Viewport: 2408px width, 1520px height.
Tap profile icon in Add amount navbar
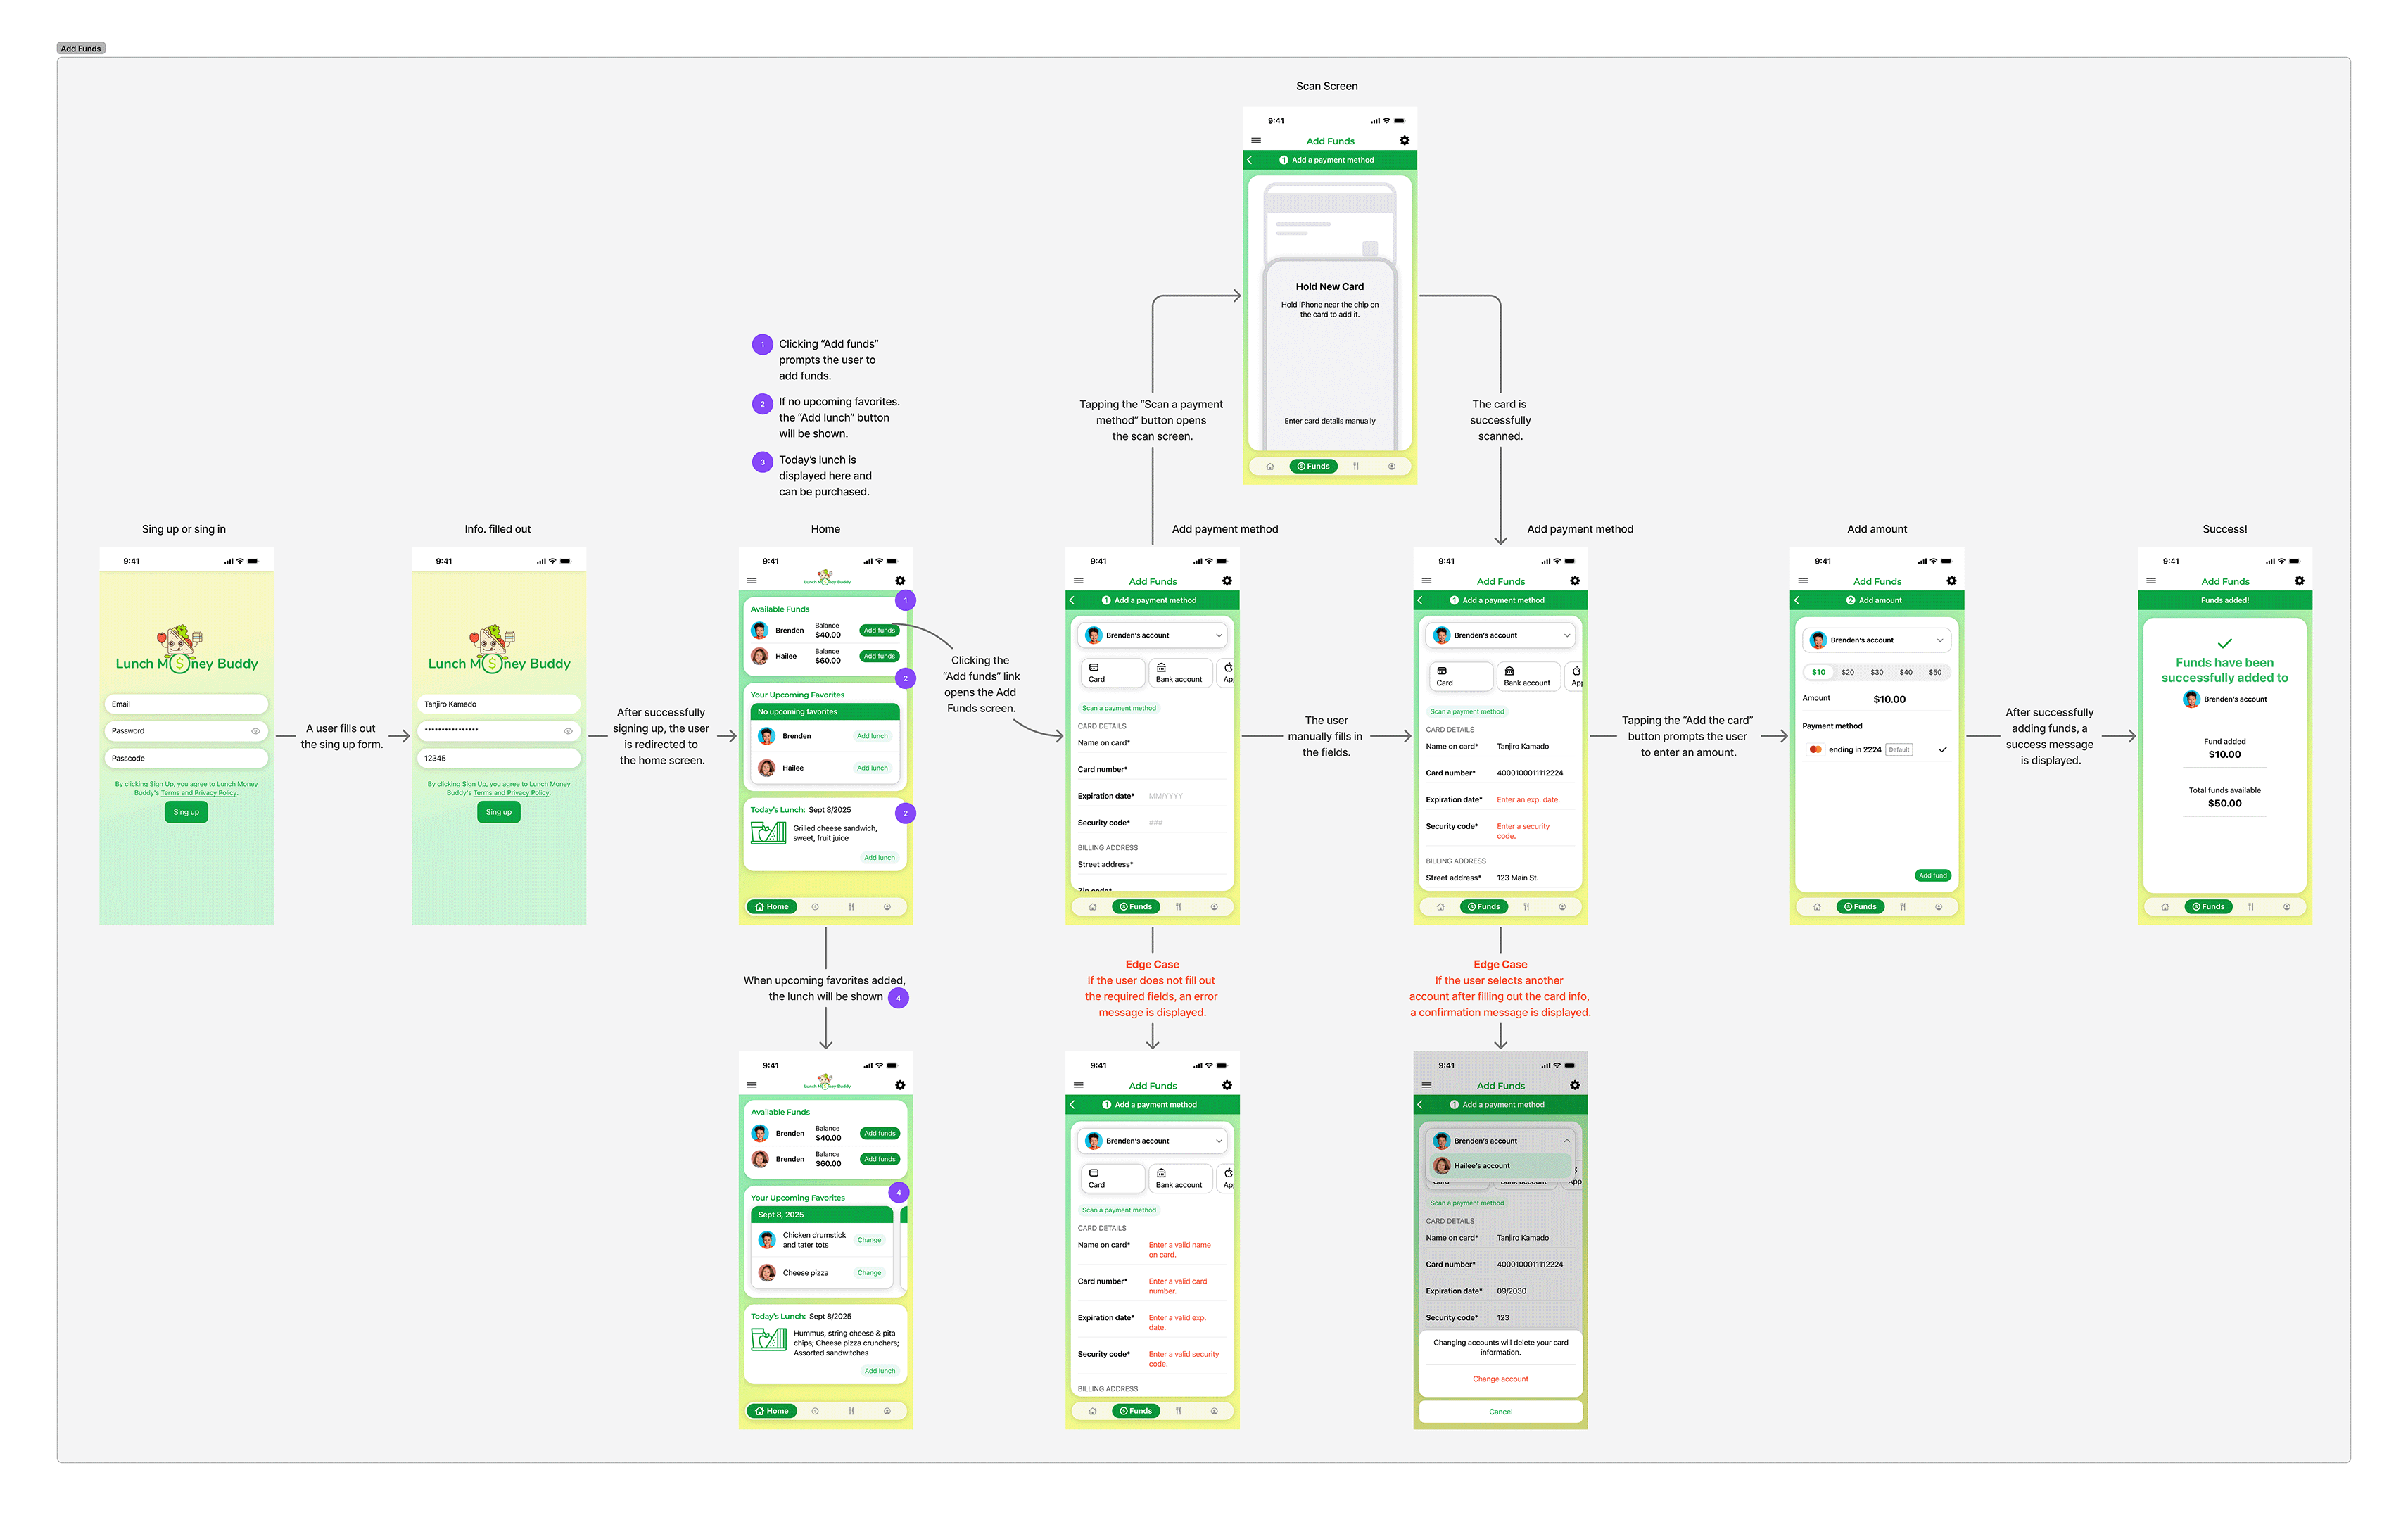pos(1938,907)
